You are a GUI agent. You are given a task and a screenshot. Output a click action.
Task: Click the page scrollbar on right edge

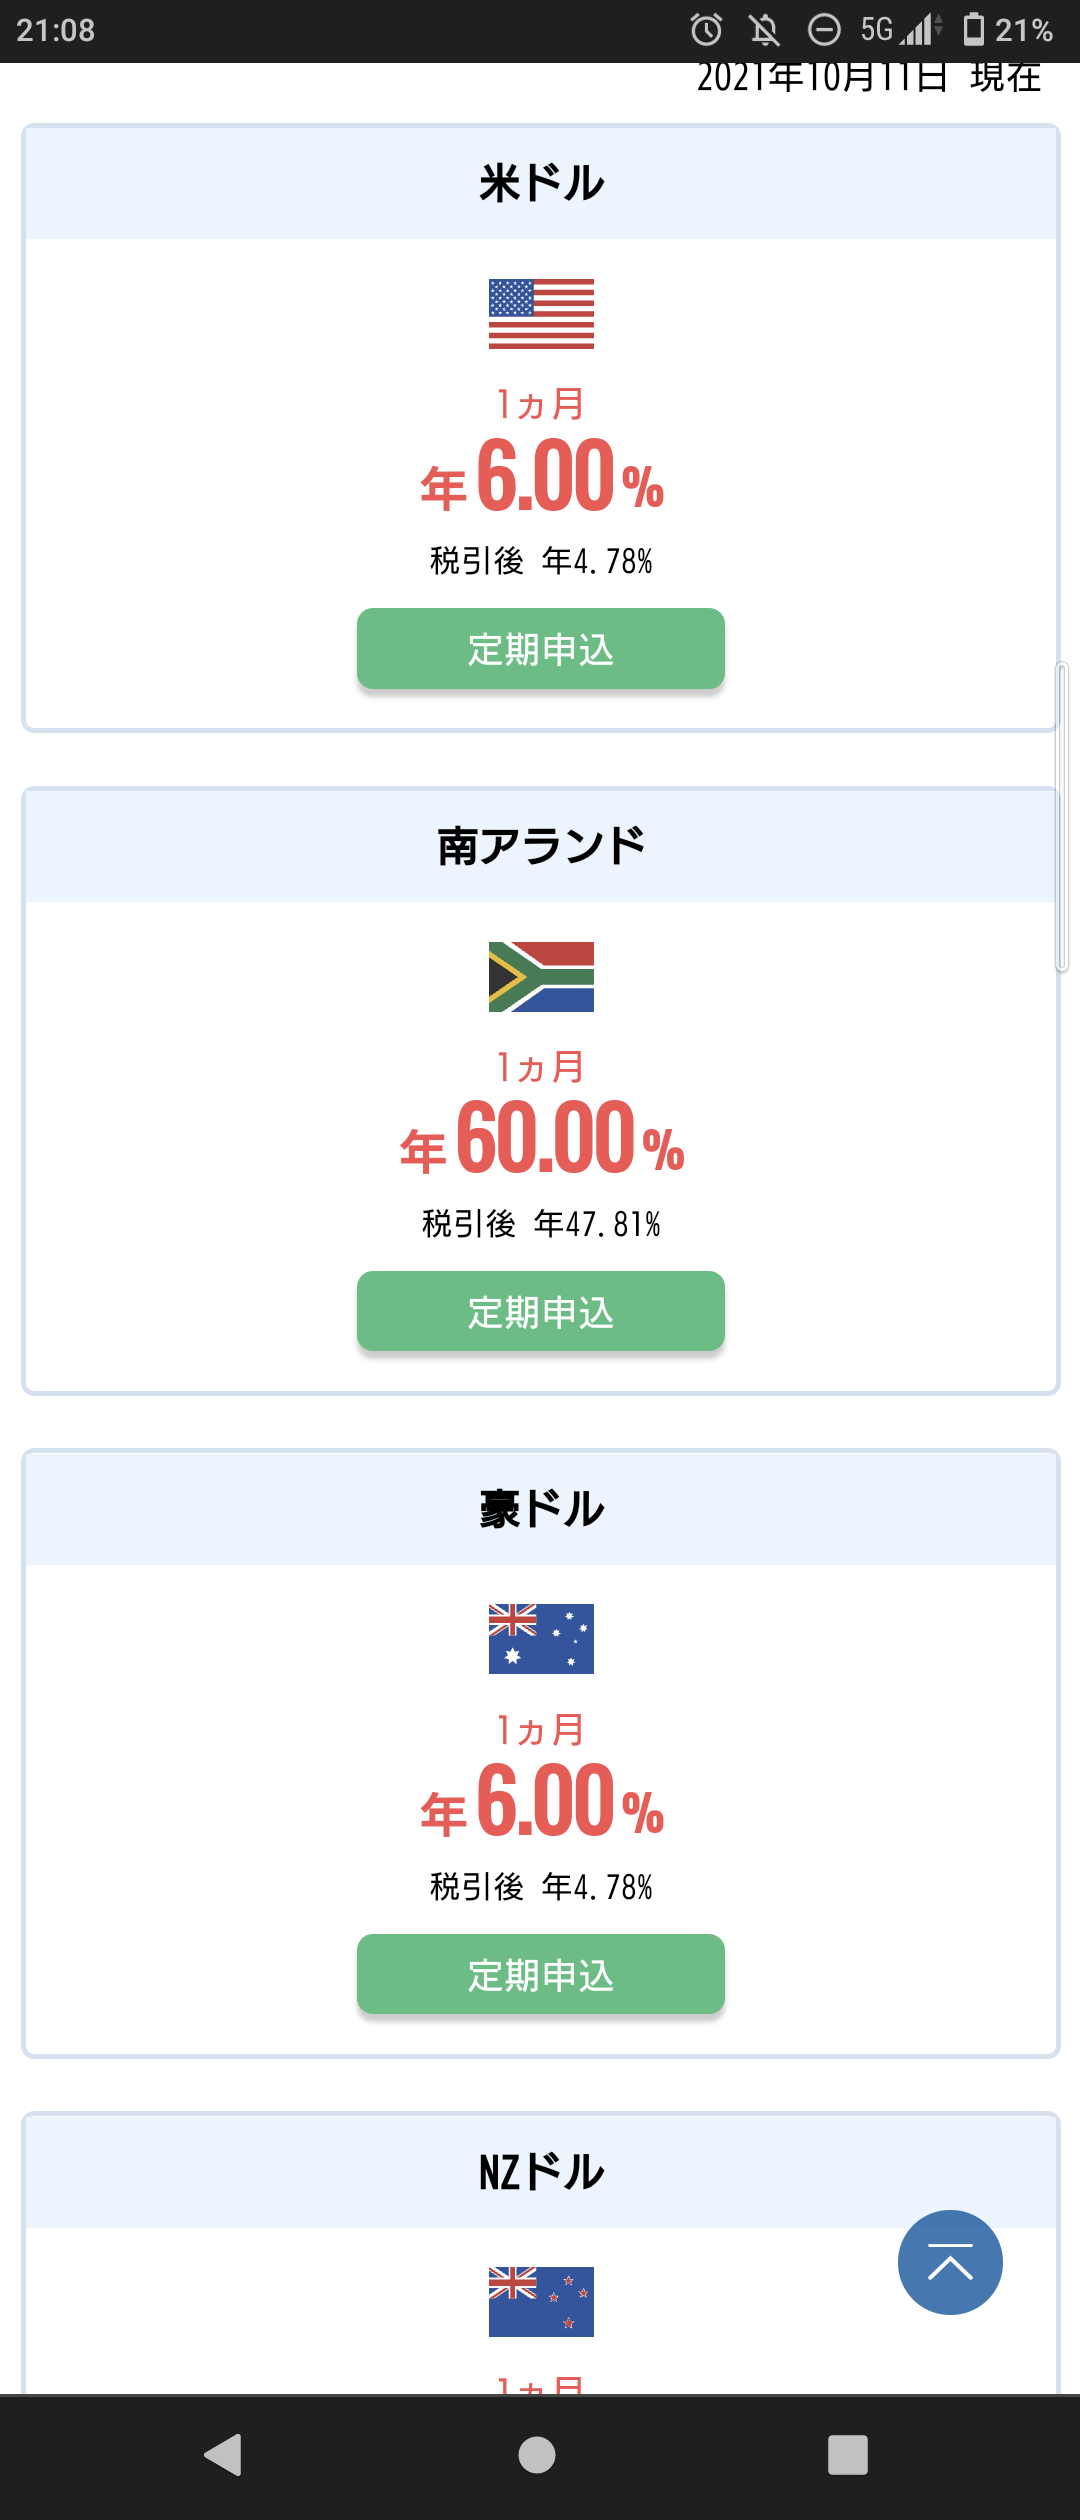(x=1062, y=816)
